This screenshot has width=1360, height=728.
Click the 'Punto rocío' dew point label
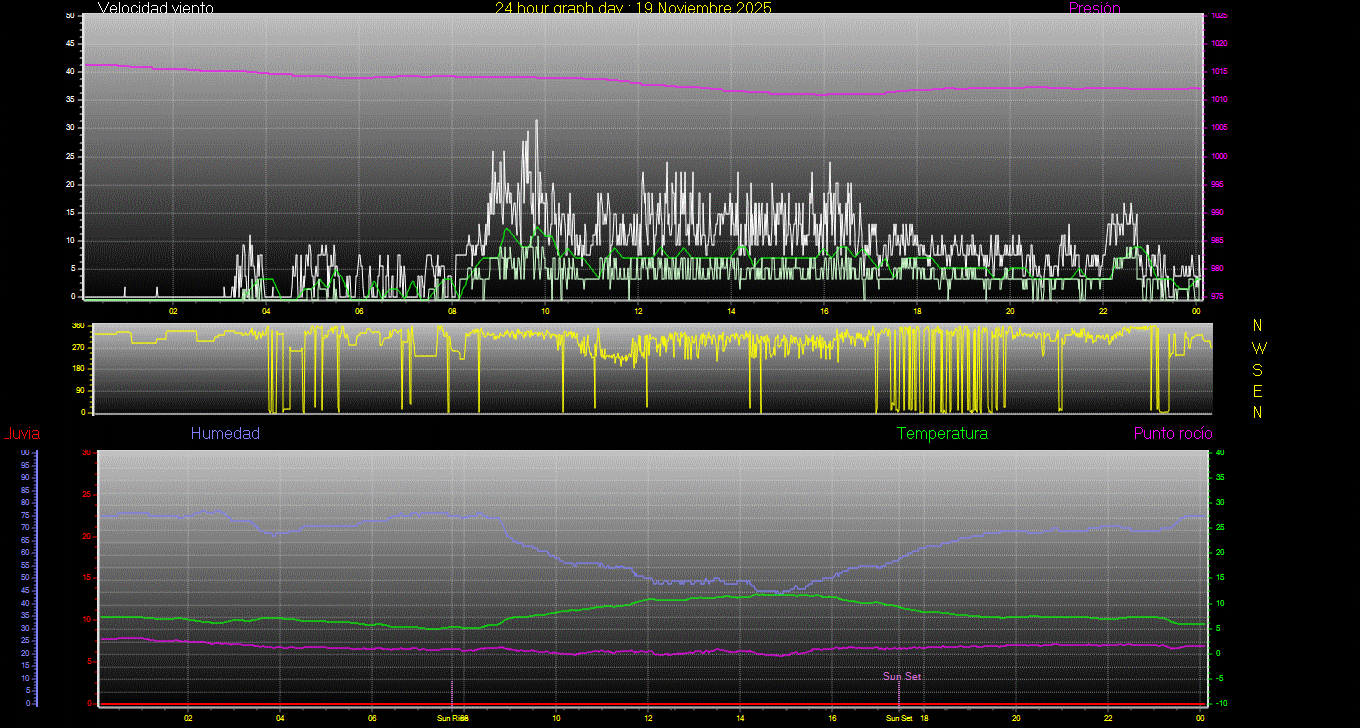[1173, 433]
